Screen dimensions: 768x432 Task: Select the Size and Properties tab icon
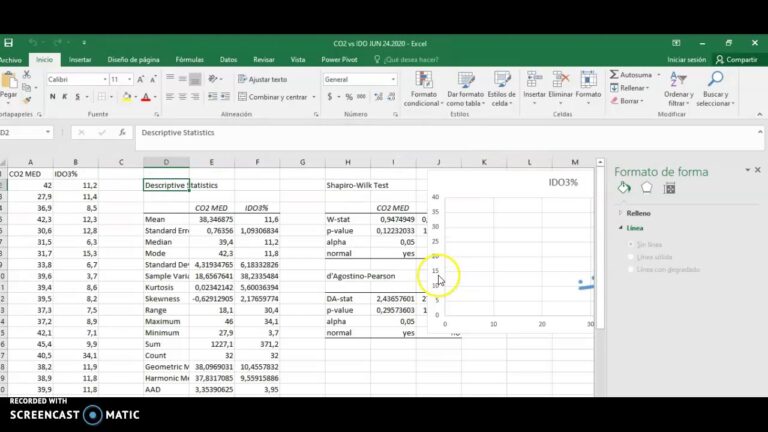[670, 188]
